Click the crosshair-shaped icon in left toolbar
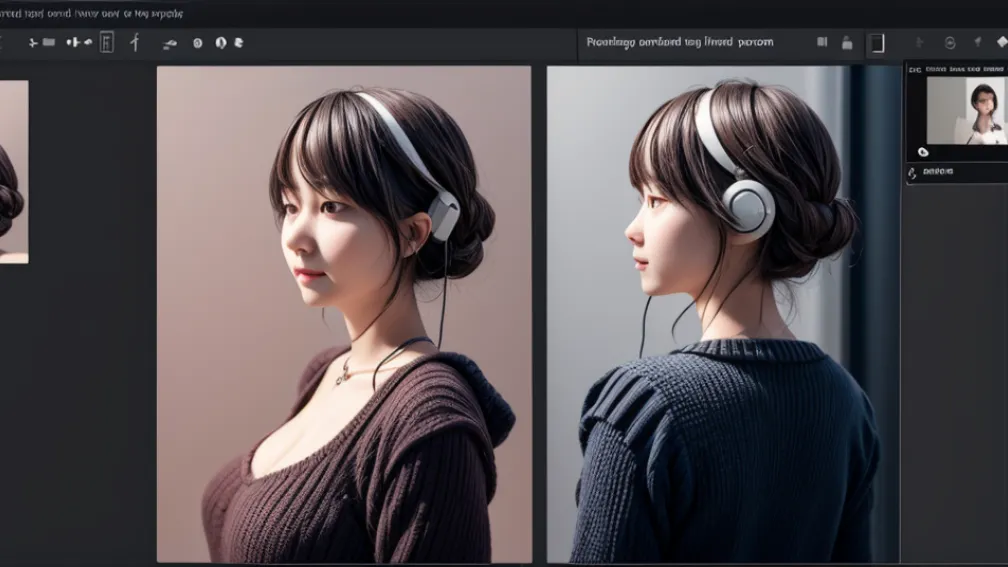This screenshot has height=567, width=1008. pyautogui.click(x=33, y=43)
